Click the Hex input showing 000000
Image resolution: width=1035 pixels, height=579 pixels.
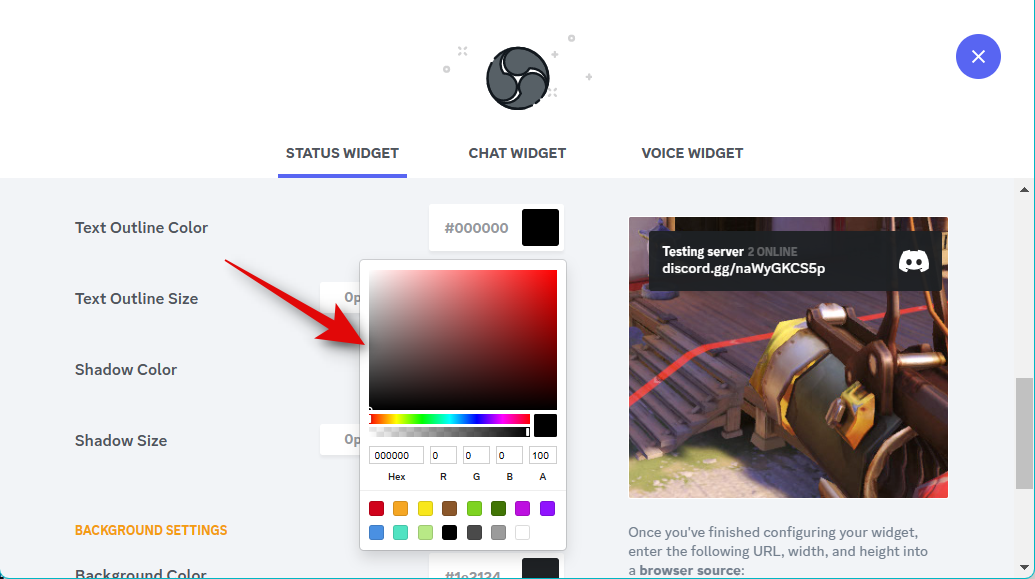(x=396, y=456)
